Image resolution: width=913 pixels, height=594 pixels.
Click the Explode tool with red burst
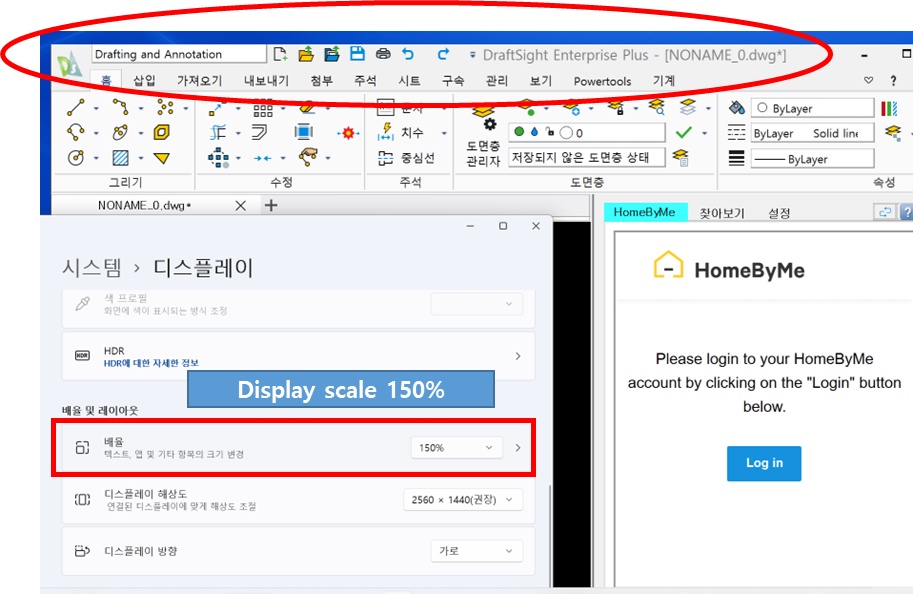click(348, 133)
